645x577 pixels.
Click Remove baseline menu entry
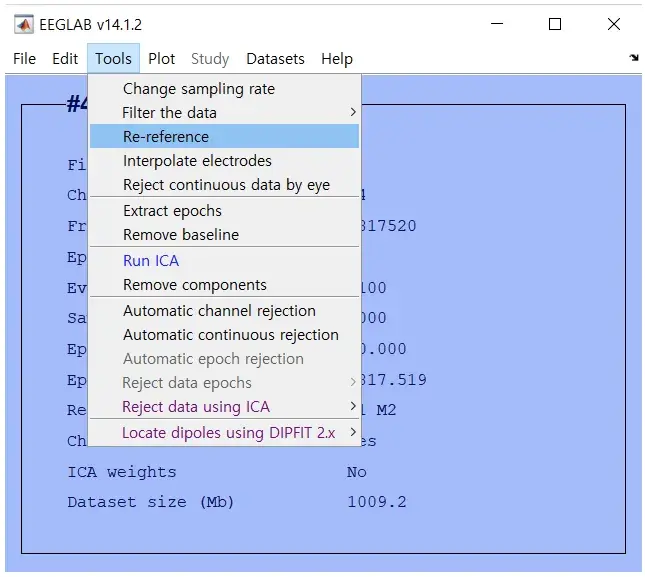point(181,235)
